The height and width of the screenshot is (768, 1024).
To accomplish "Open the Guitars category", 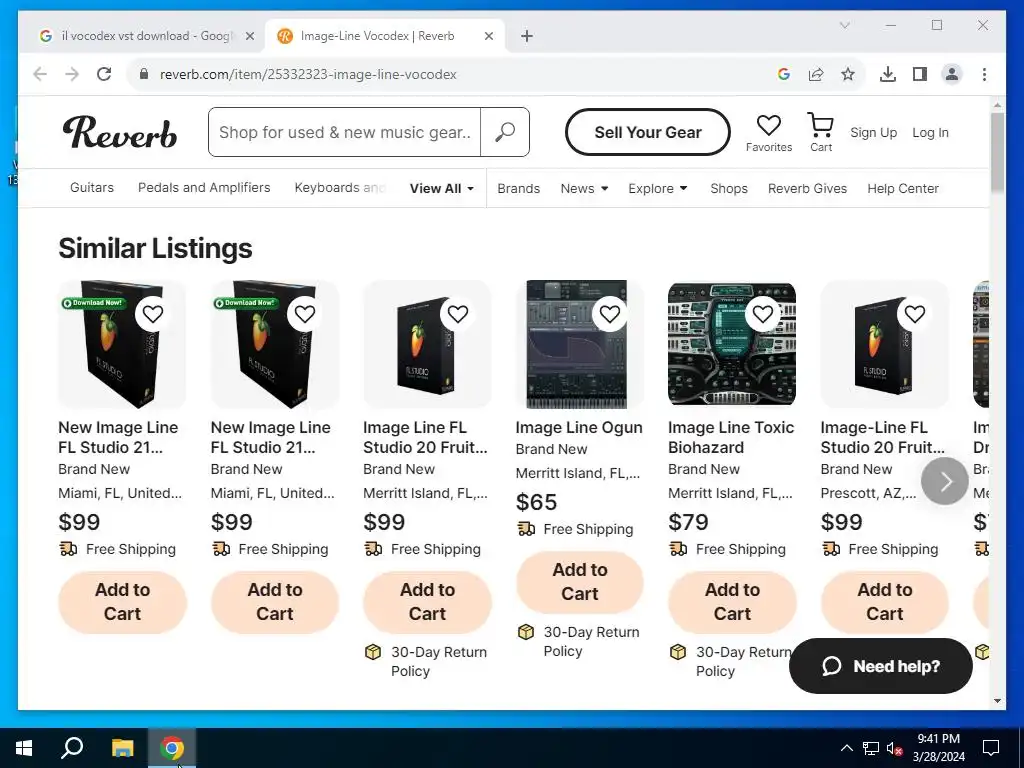I will 91,187.
